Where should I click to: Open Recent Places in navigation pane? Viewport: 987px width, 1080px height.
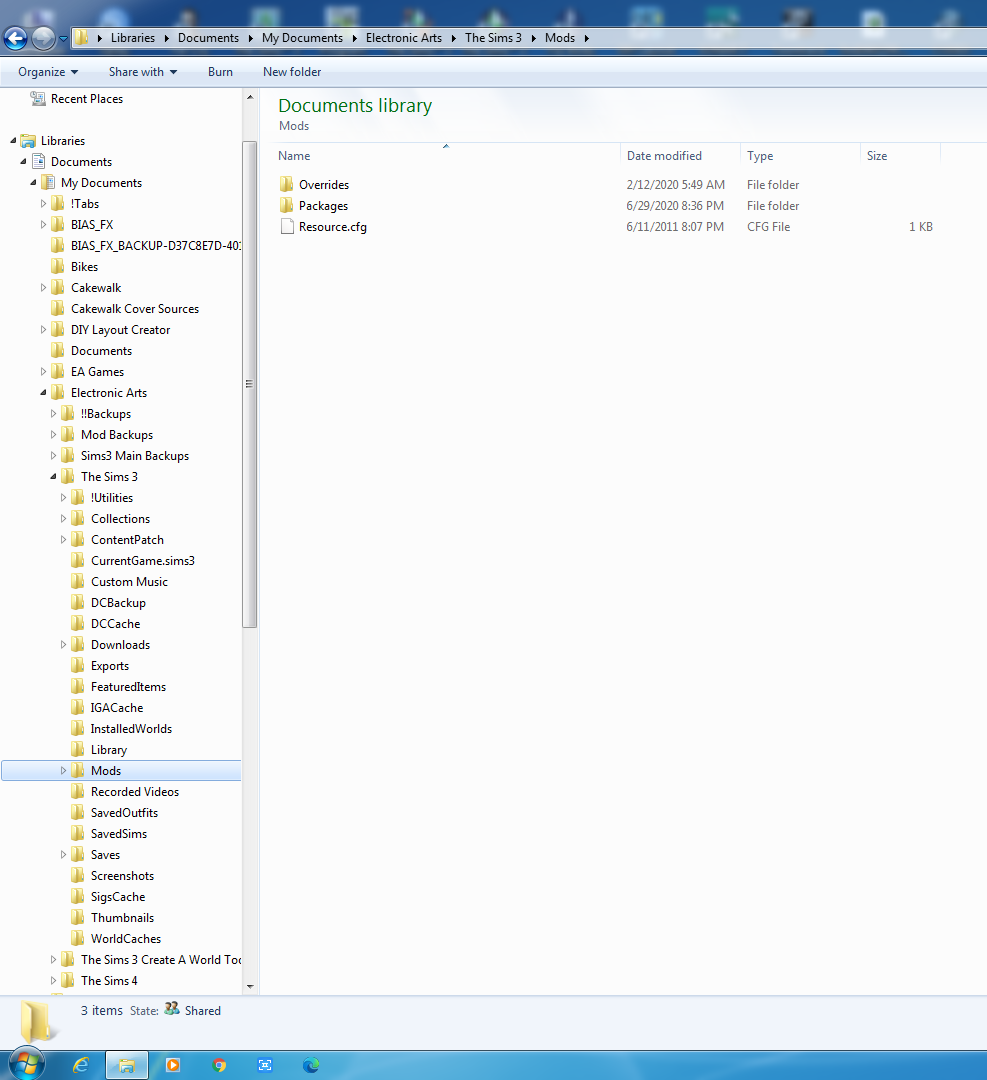tap(87, 99)
